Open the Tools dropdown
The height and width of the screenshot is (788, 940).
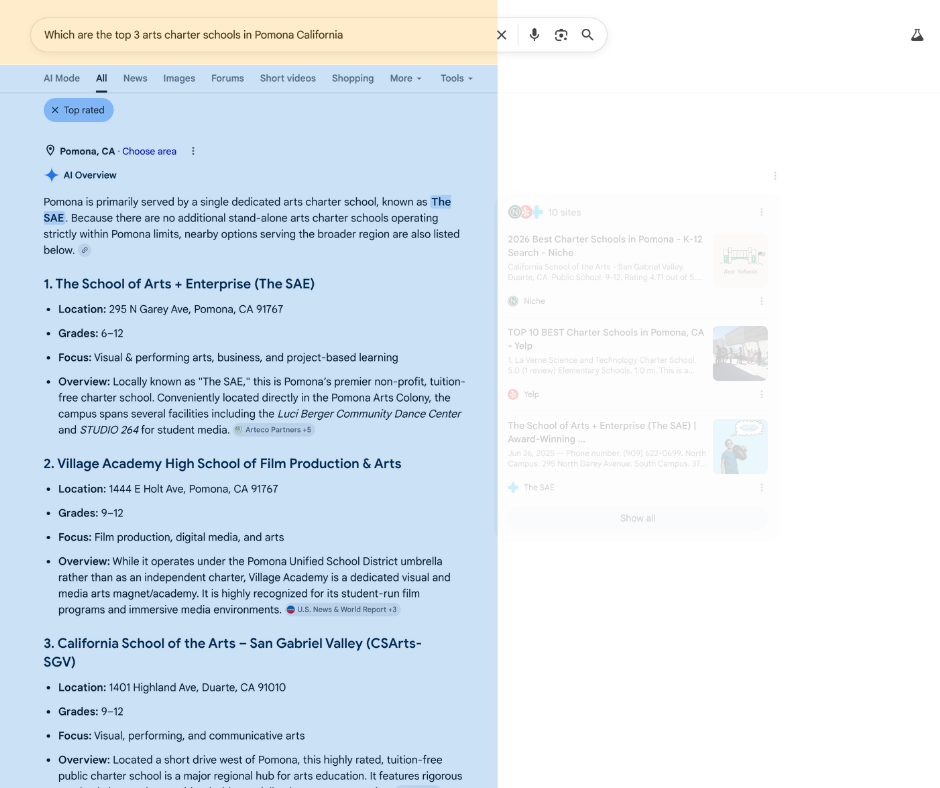456,79
